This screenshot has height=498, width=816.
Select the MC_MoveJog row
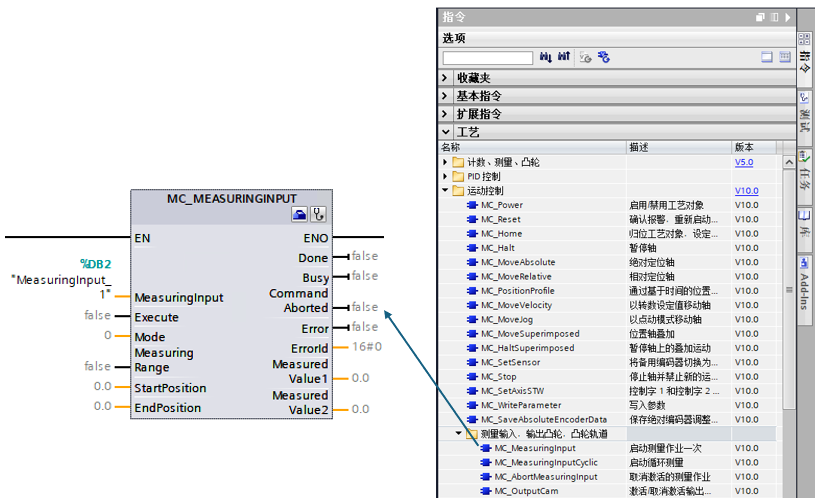tap(607, 320)
